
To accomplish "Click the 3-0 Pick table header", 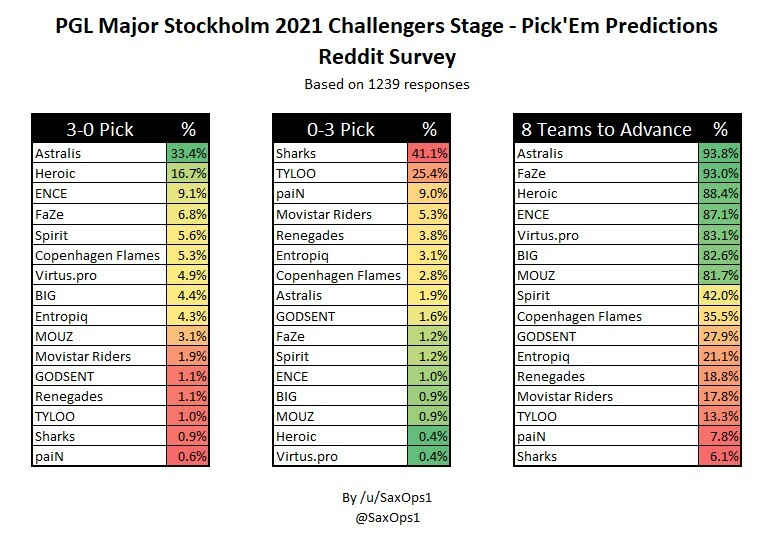I will pyautogui.click(x=100, y=129).
